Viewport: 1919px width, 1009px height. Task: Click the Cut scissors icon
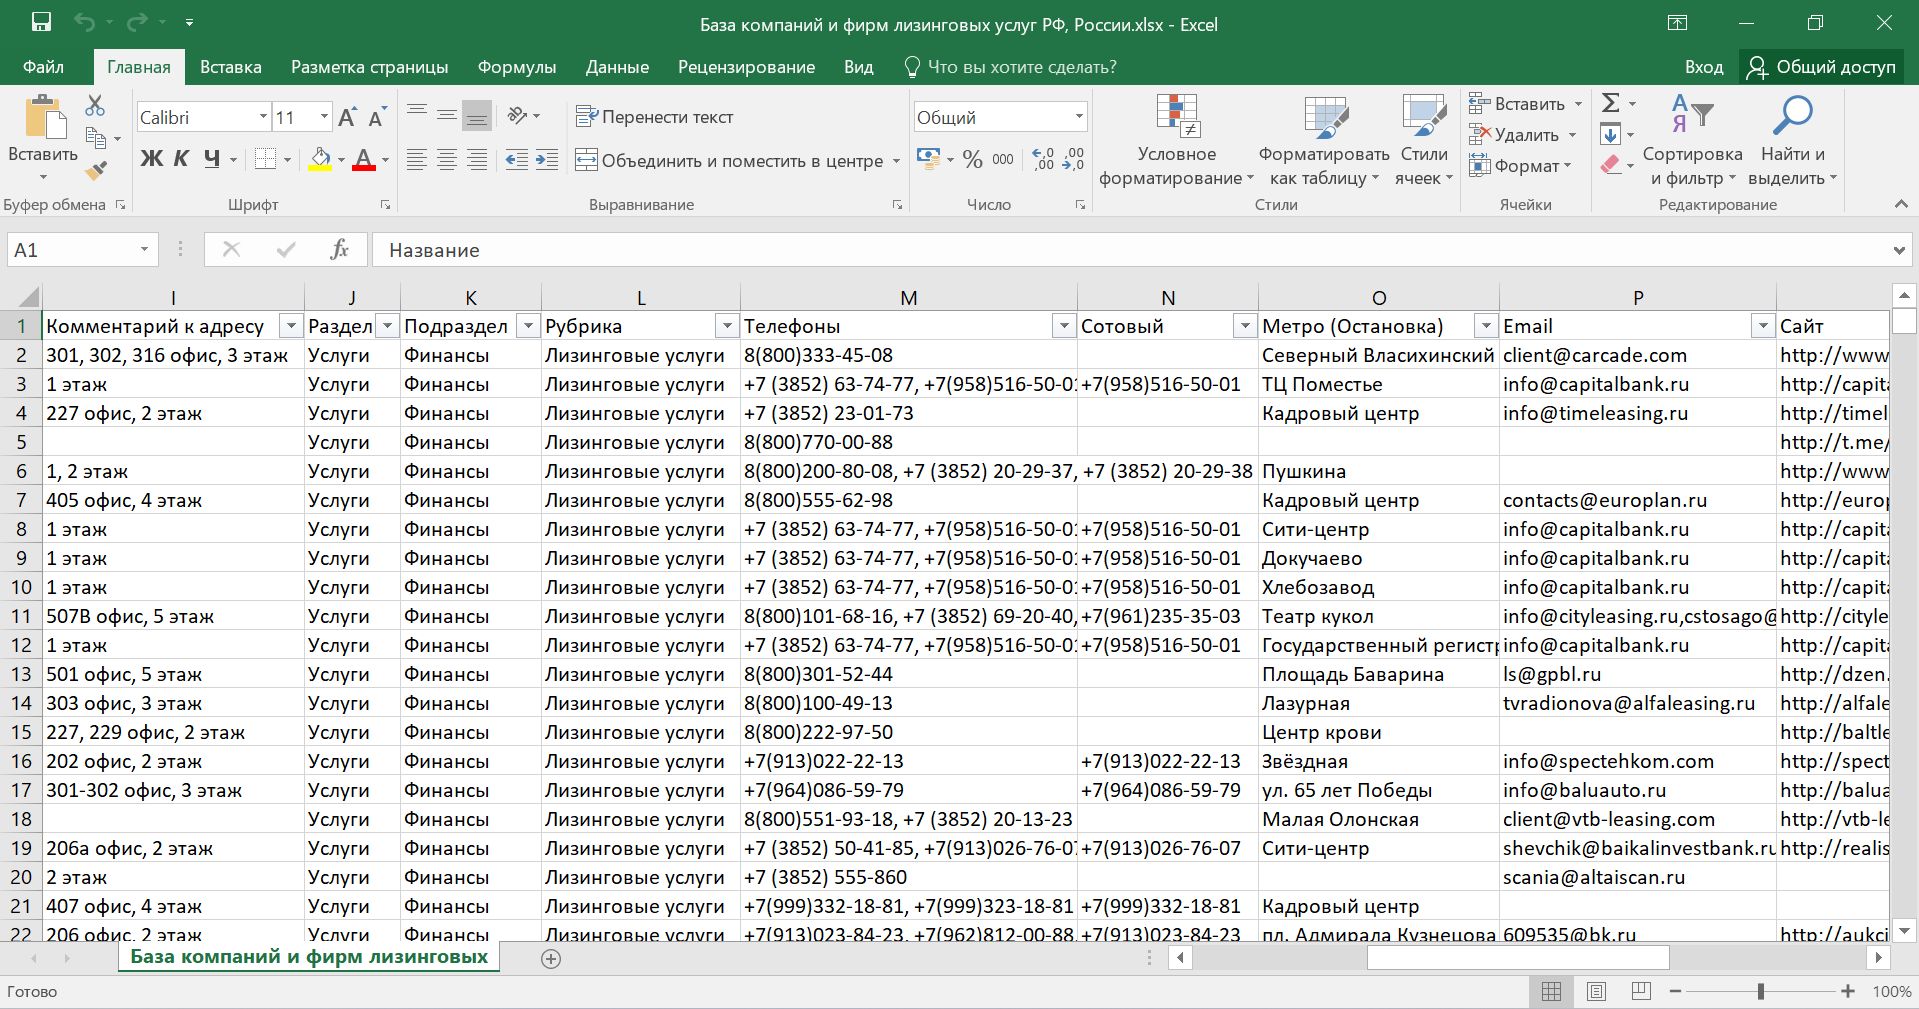click(95, 105)
